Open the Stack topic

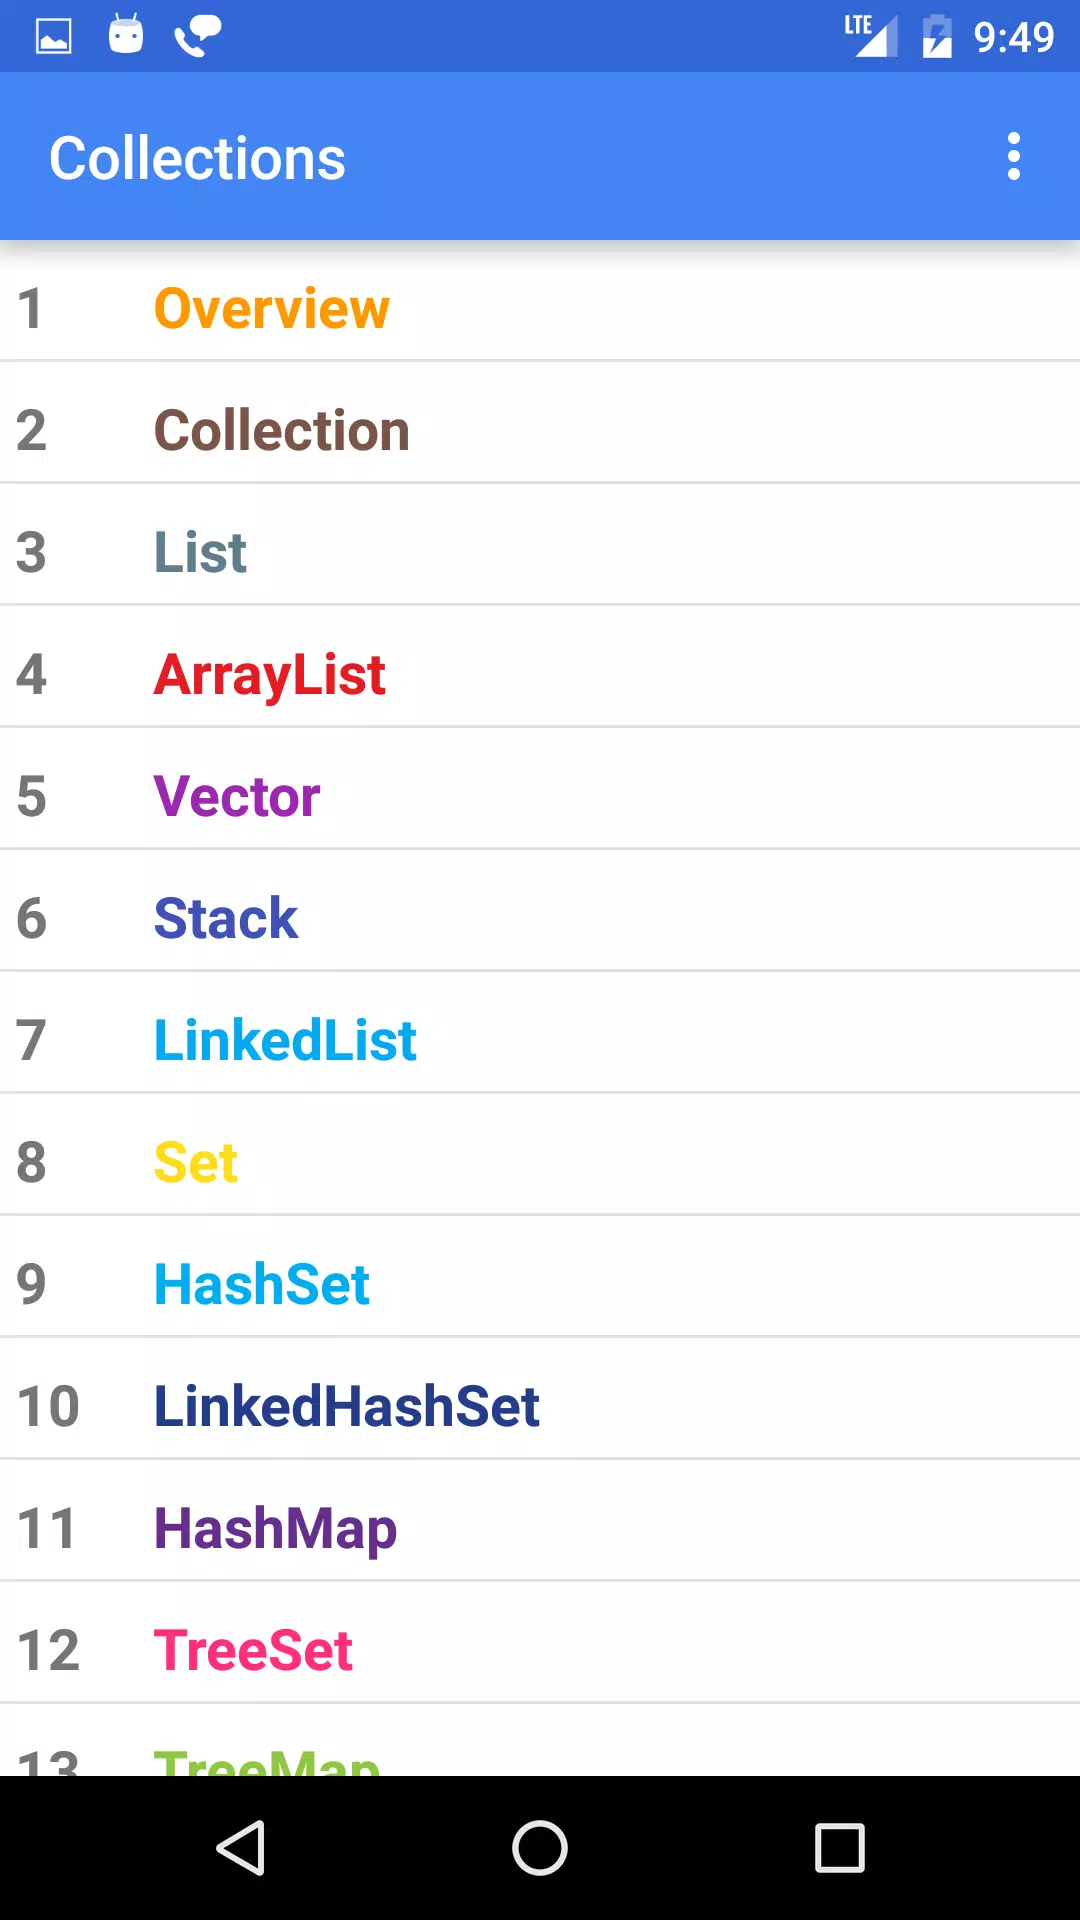[x=540, y=918]
